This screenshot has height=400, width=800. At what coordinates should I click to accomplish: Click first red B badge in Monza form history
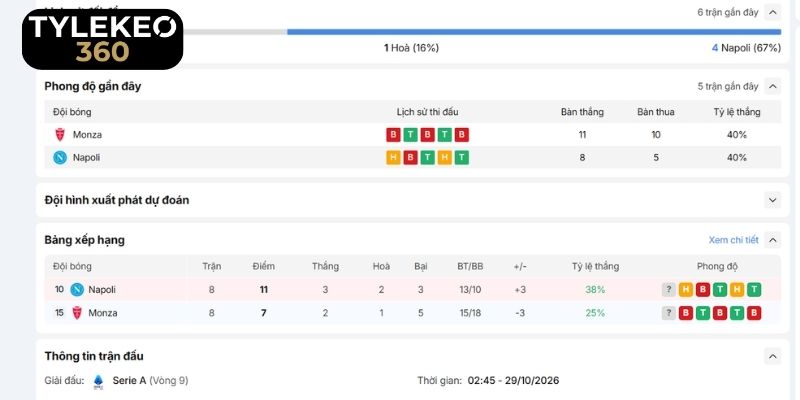coord(393,135)
